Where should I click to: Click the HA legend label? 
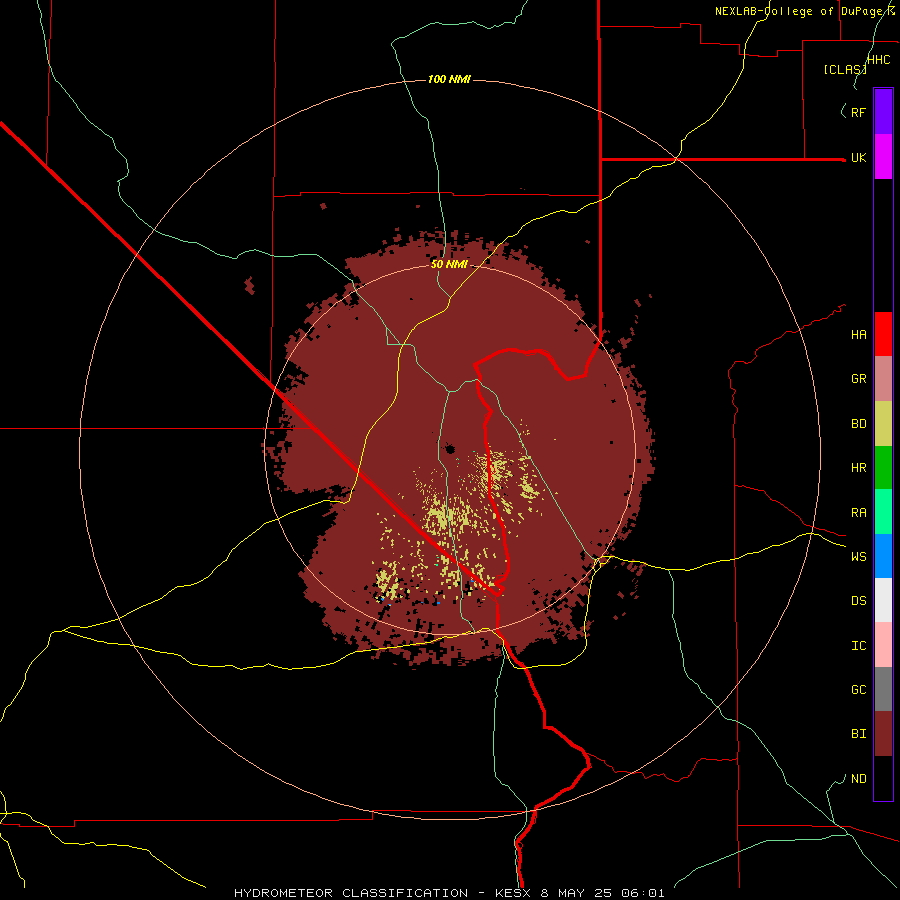(x=859, y=335)
